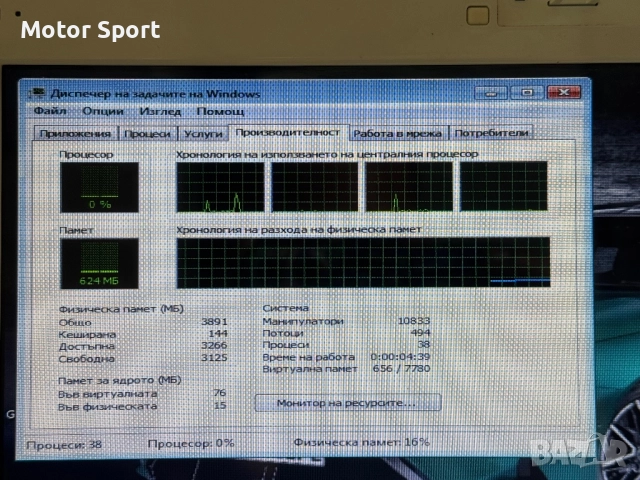The height and width of the screenshot is (480, 640).
Task: Click the Хронология на разхода на физическа памет label
Action: [298, 230]
